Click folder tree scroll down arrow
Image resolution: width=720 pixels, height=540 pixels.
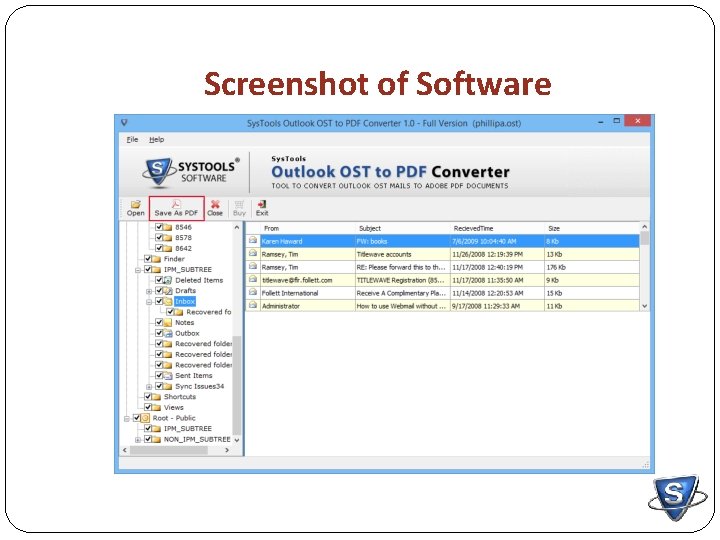click(x=237, y=440)
